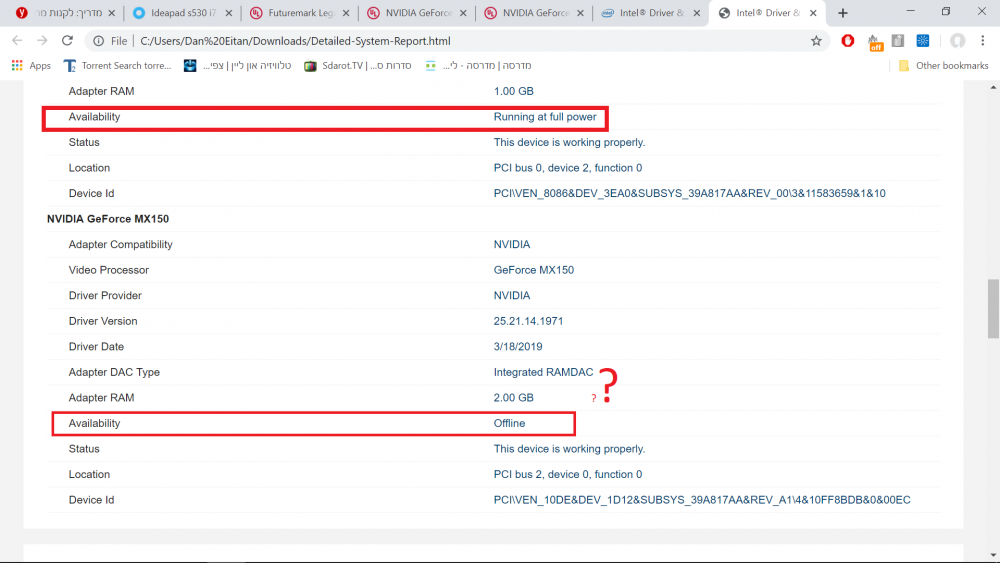
Task: Click the '2.00 GB' adapter RAM value
Action: pyautogui.click(x=513, y=398)
